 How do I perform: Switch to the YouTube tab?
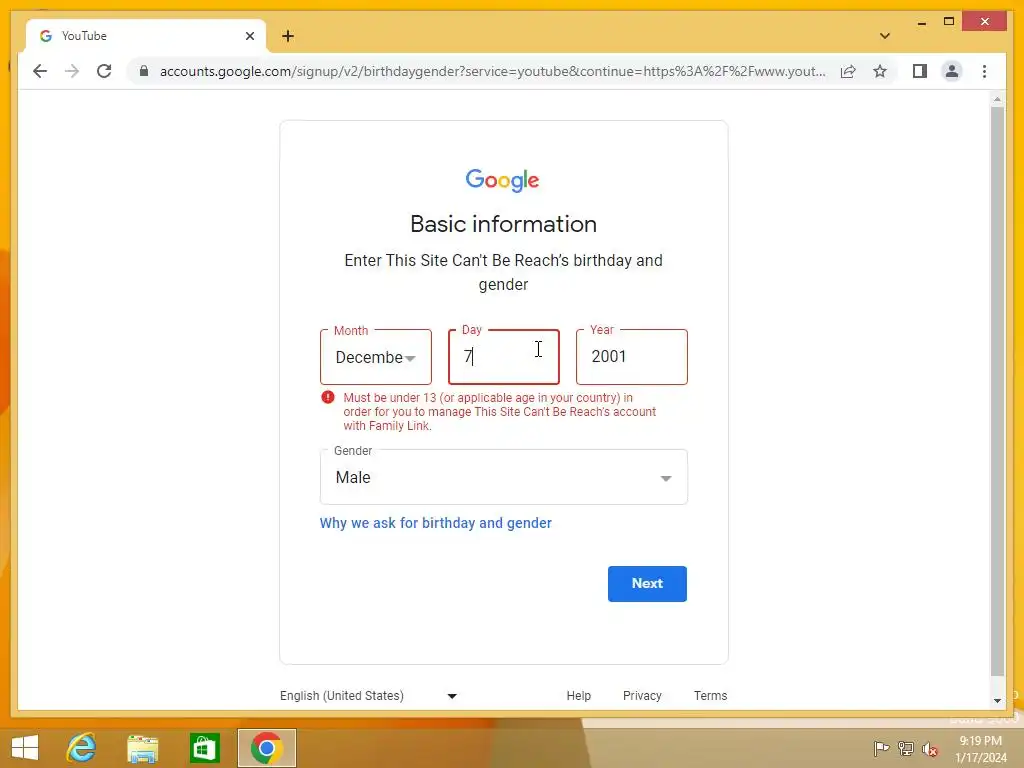coord(137,36)
